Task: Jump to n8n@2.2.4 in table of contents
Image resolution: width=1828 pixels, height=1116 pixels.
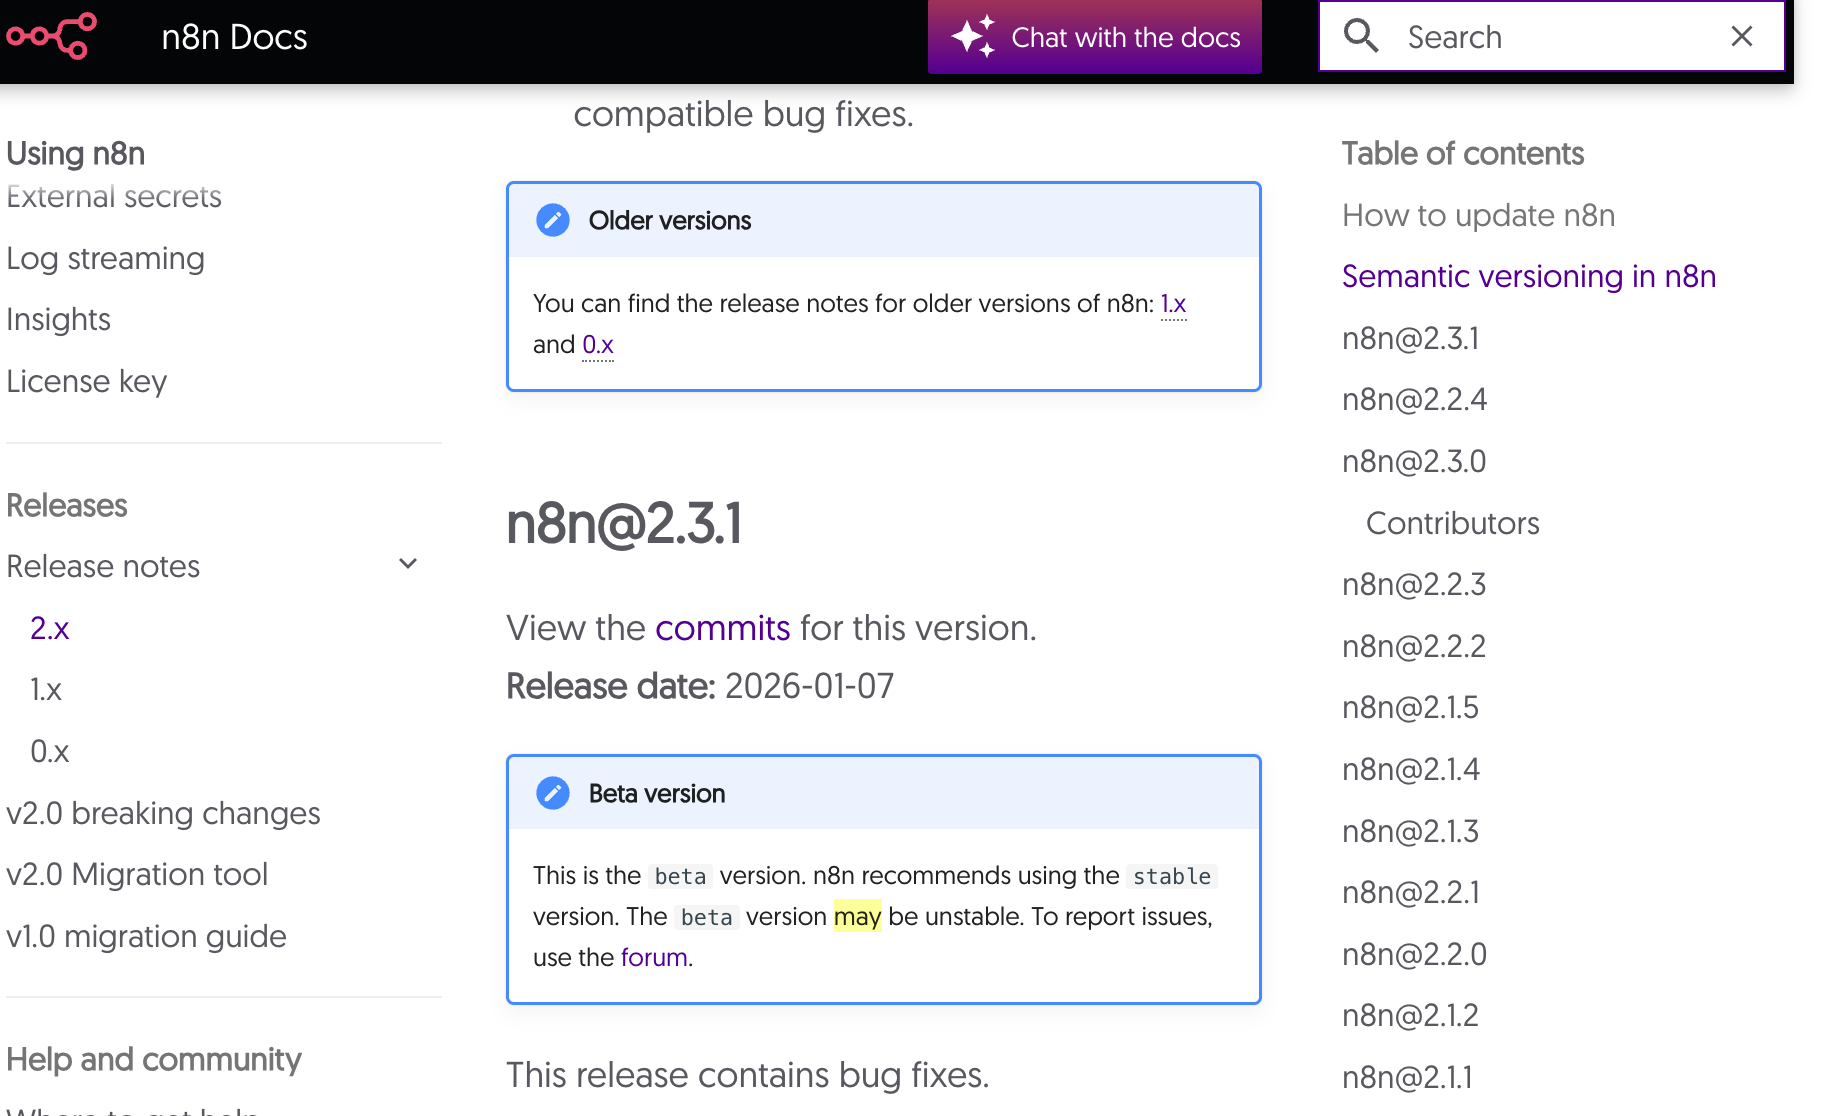Action: [x=1414, y=400]
